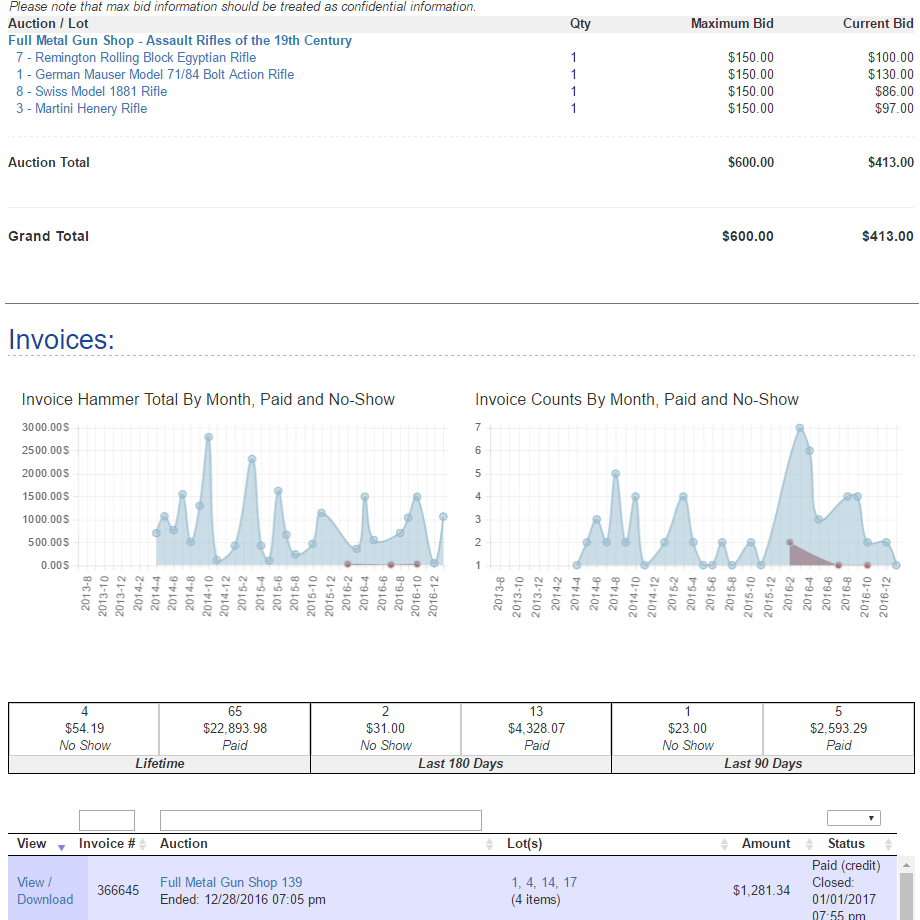Open lot 1 German Mauser Model 71/84 rifle
This screenshot has height=920, width=920.
click(155, 75)
